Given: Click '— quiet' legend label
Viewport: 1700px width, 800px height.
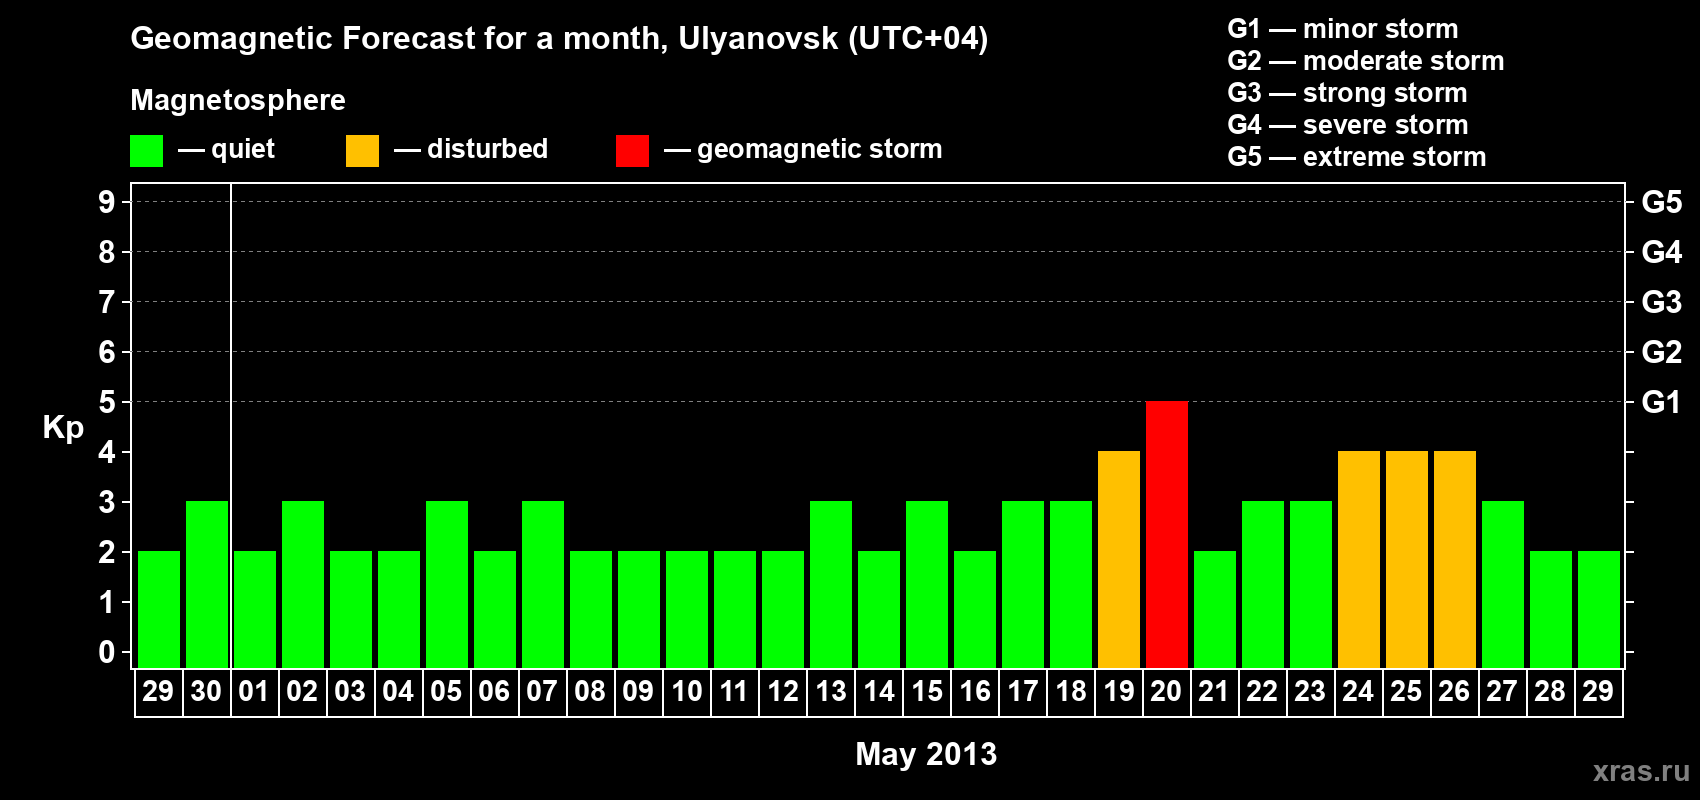Looking at the screenshot, I should [x=226, y=150].
